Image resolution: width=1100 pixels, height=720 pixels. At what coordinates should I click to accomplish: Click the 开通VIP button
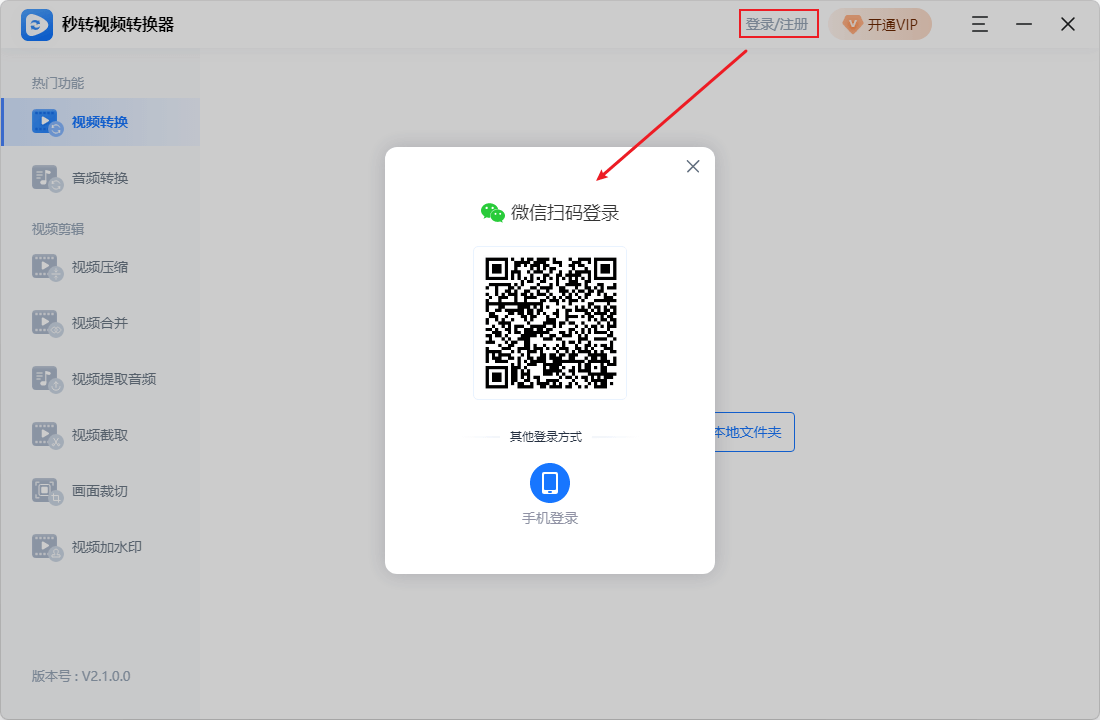click(880, 25)
